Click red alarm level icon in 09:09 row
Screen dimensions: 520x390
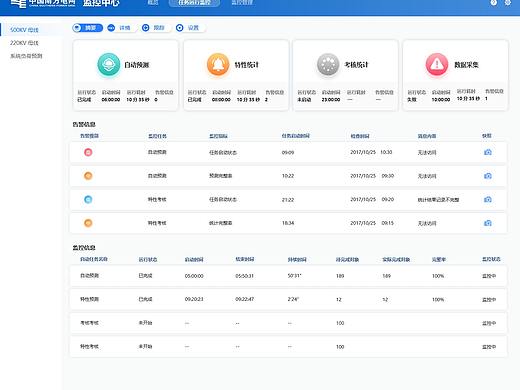pos(88,152)
